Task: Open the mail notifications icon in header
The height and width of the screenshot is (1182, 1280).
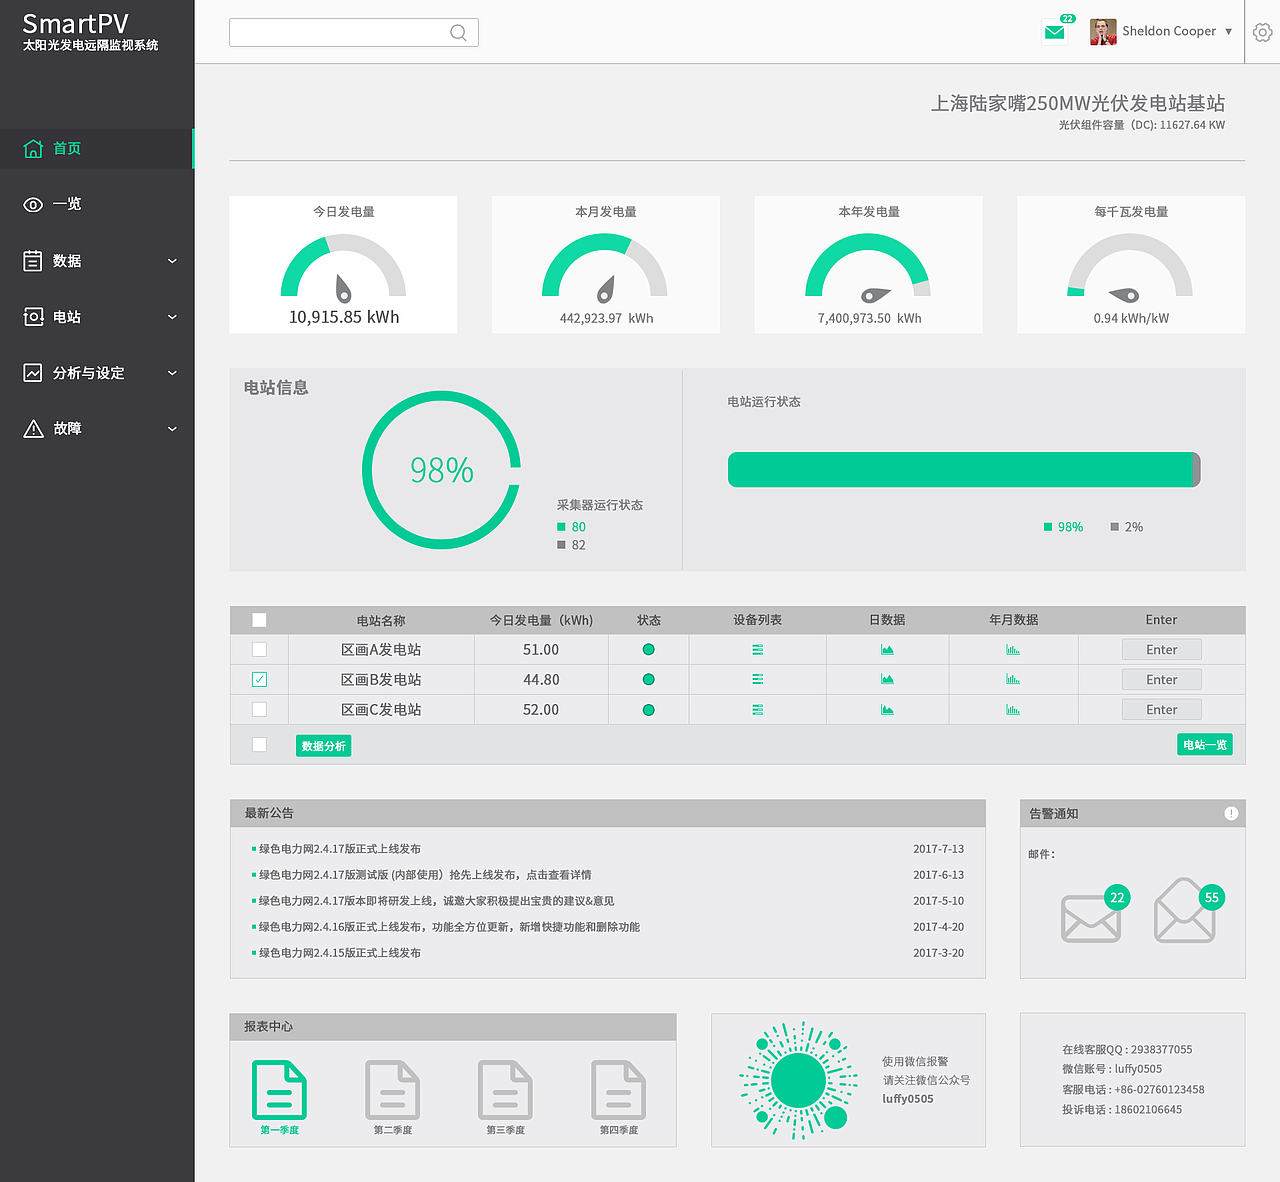Action: pyautogui.click(x=1054, y=32)
